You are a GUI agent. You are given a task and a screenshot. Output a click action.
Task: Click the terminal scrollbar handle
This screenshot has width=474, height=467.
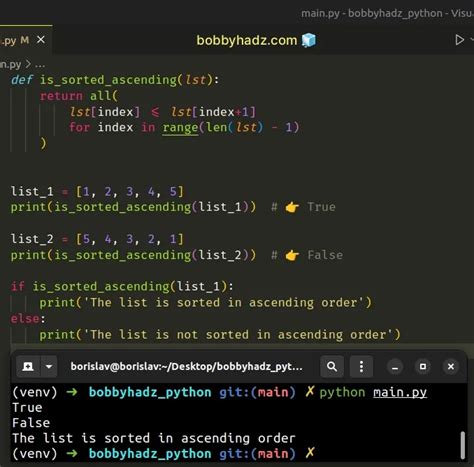(x=463, y=445)
